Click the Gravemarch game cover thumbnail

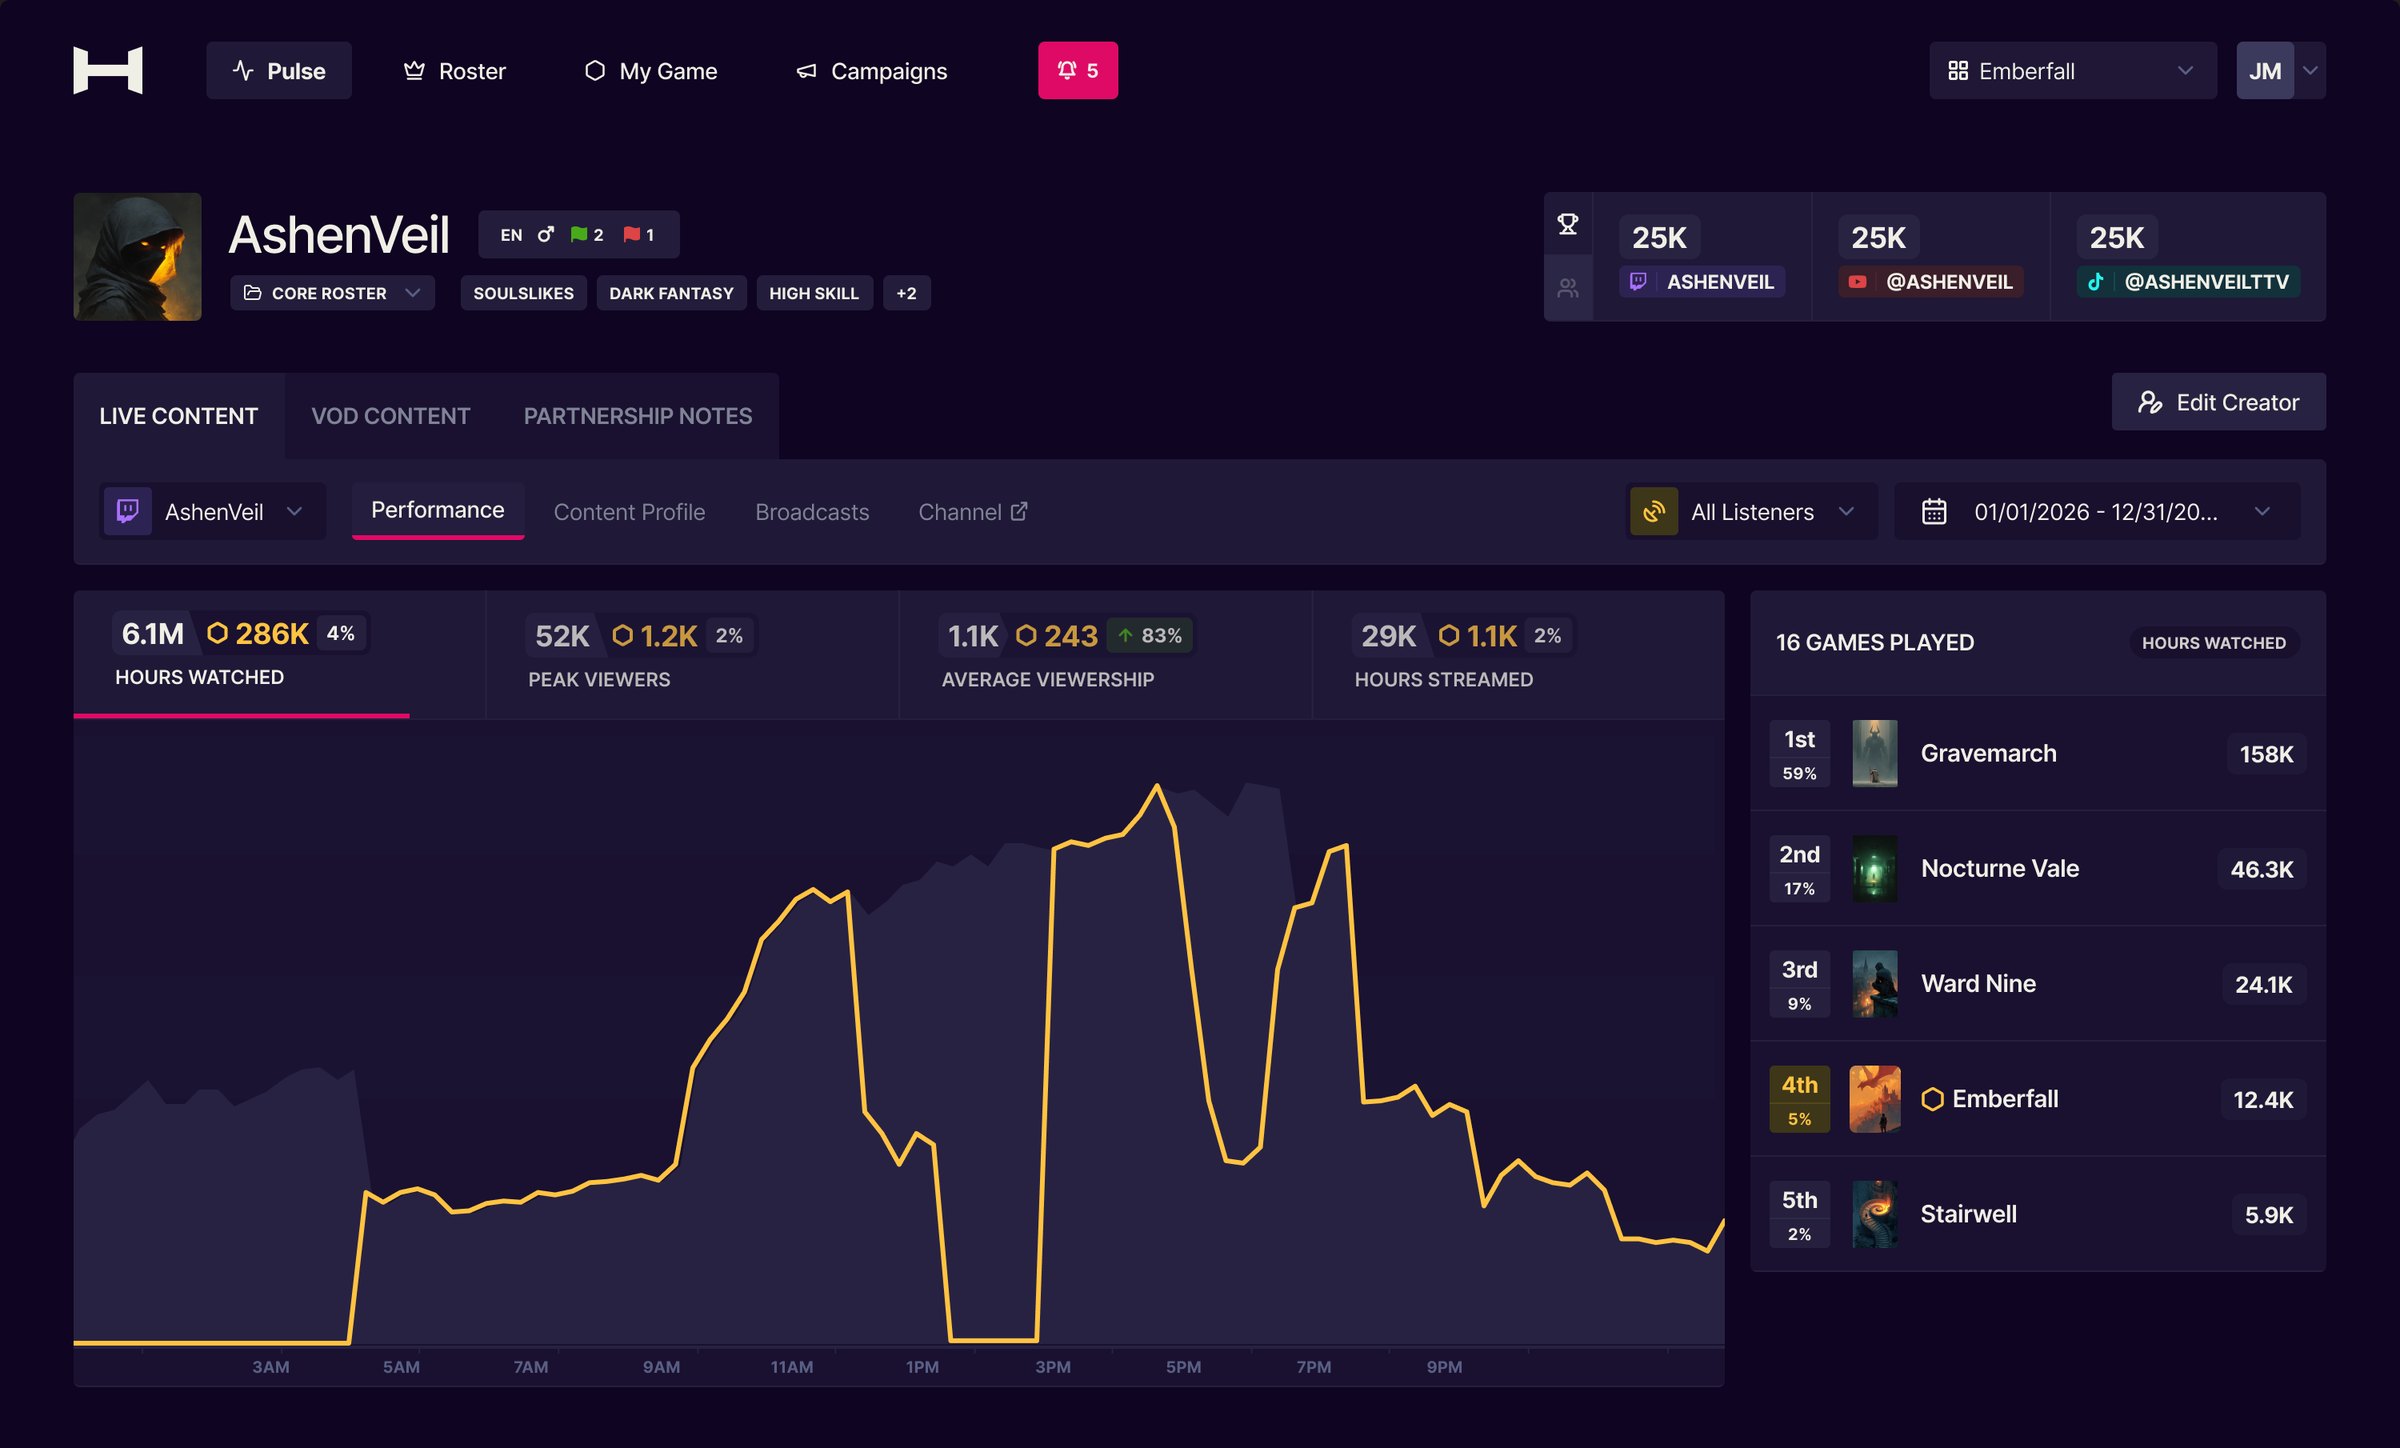1875,754
